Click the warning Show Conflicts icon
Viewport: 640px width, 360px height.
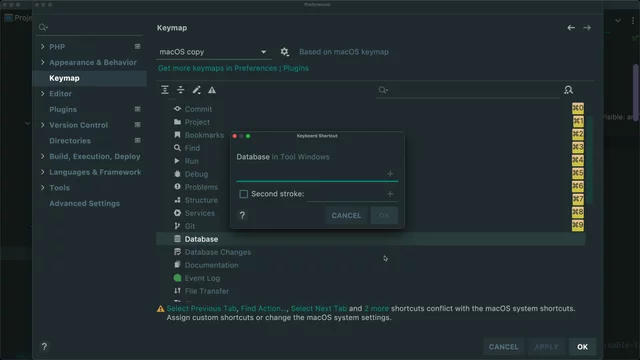coord(212,90)
